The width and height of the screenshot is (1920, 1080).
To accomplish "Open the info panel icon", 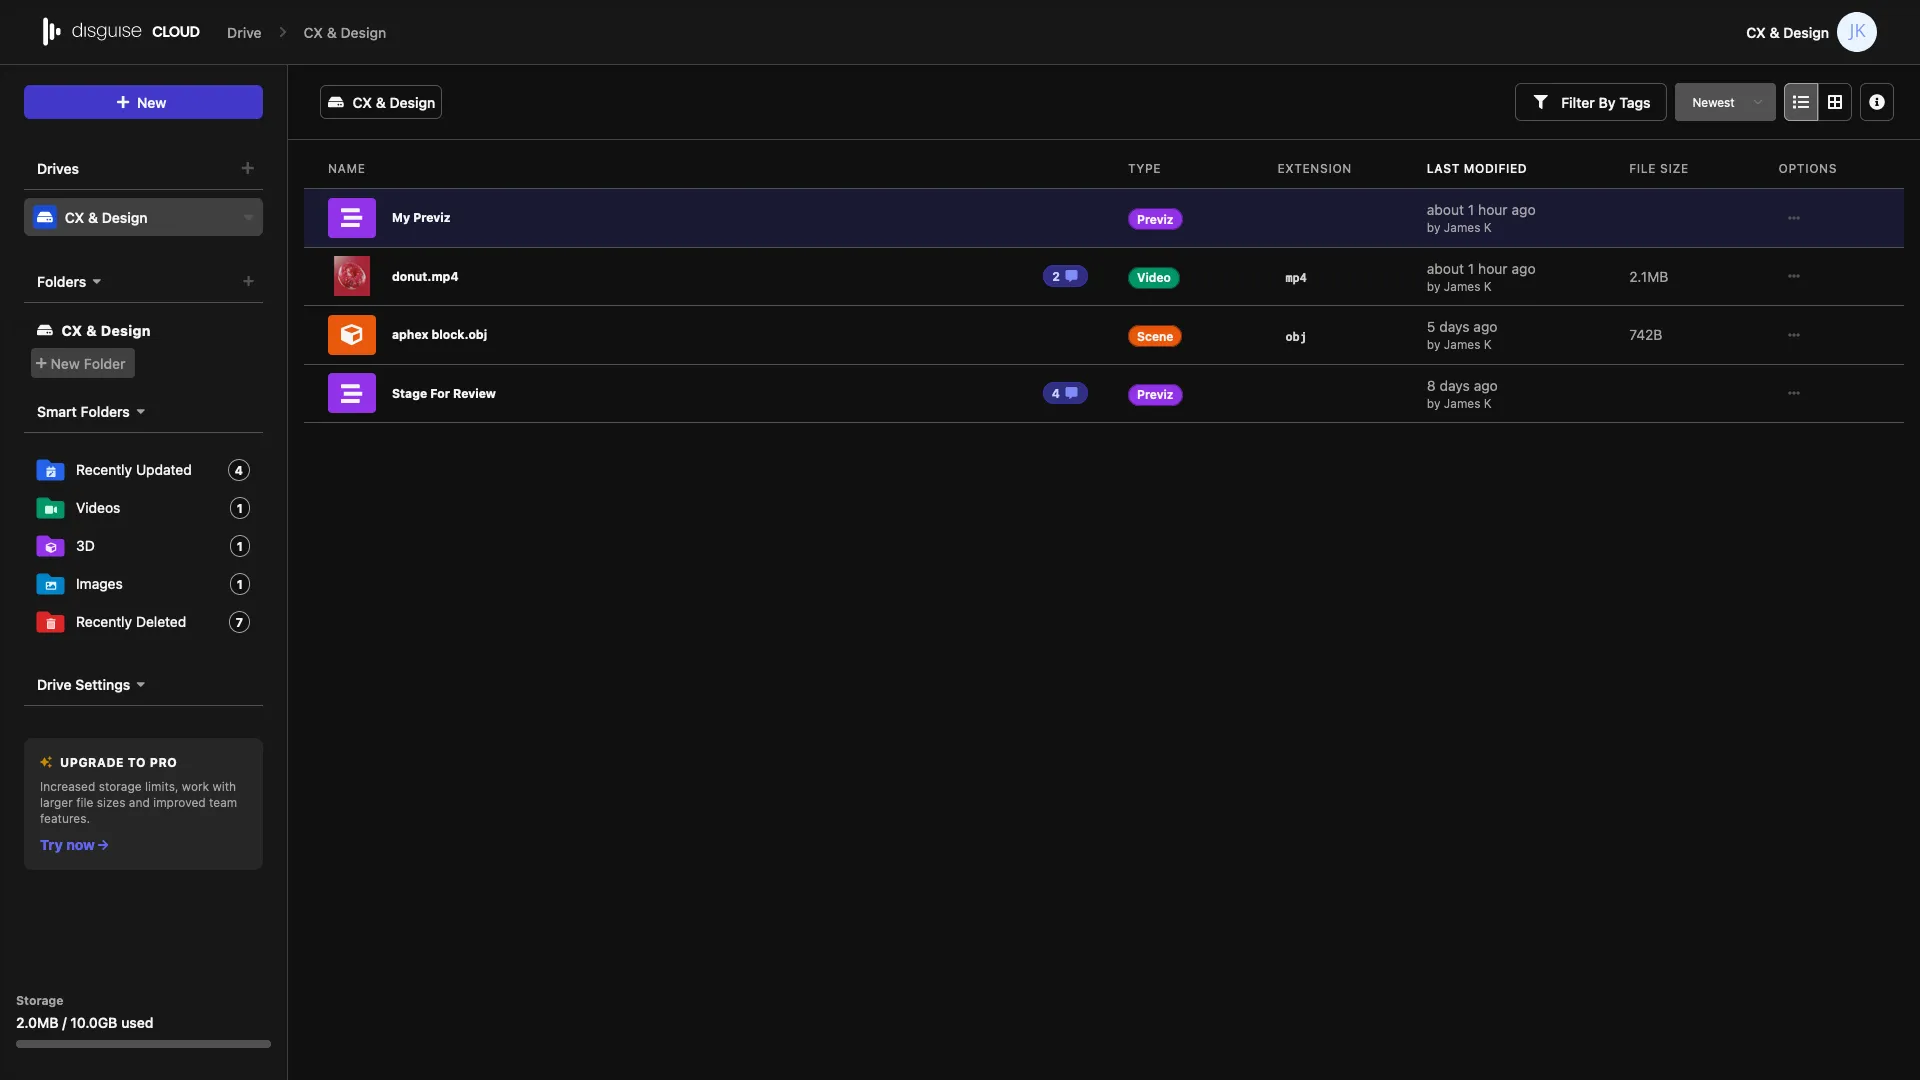I will point(1877,101).
